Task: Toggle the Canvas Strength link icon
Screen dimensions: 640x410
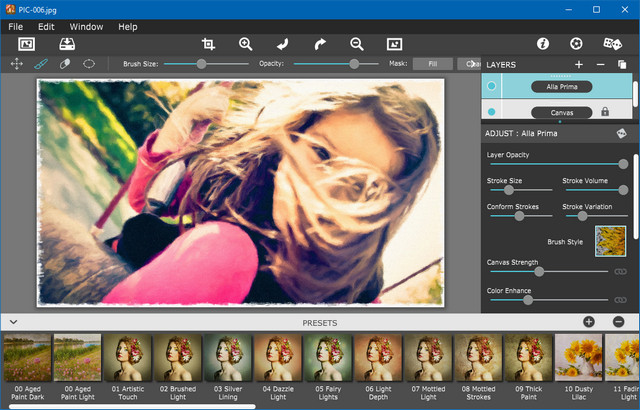Action: tap(622, 271)
